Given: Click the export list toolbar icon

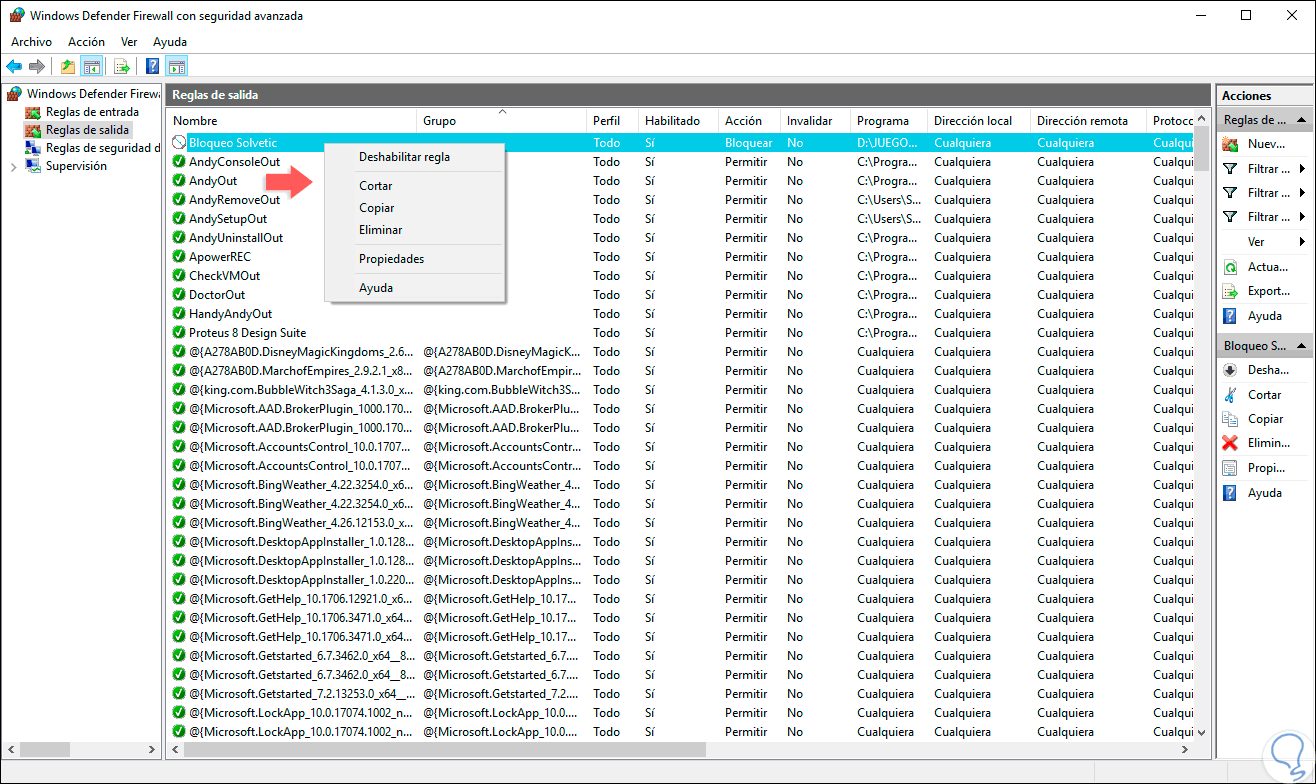Looking at the screenshot, I should (122, 67).
